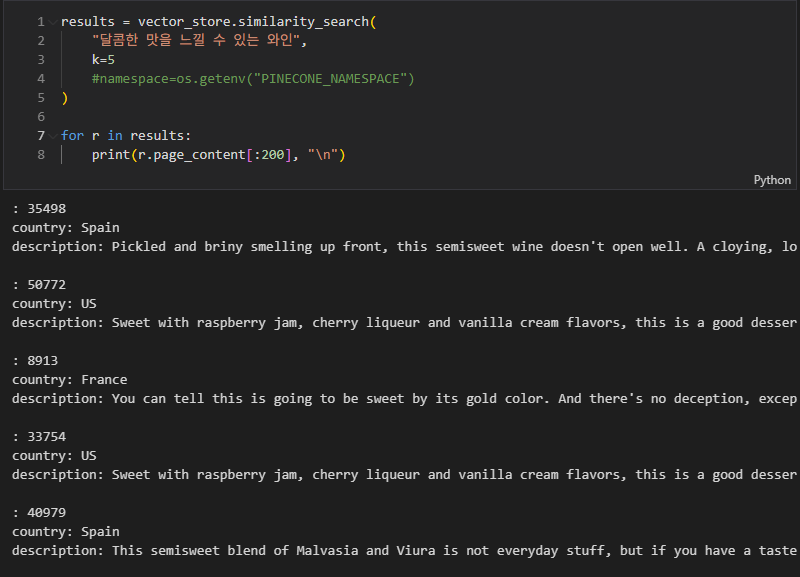Click the 'You can tell this' description line
The height and width of the screenshot is (577, 800).
click(404, 399)
